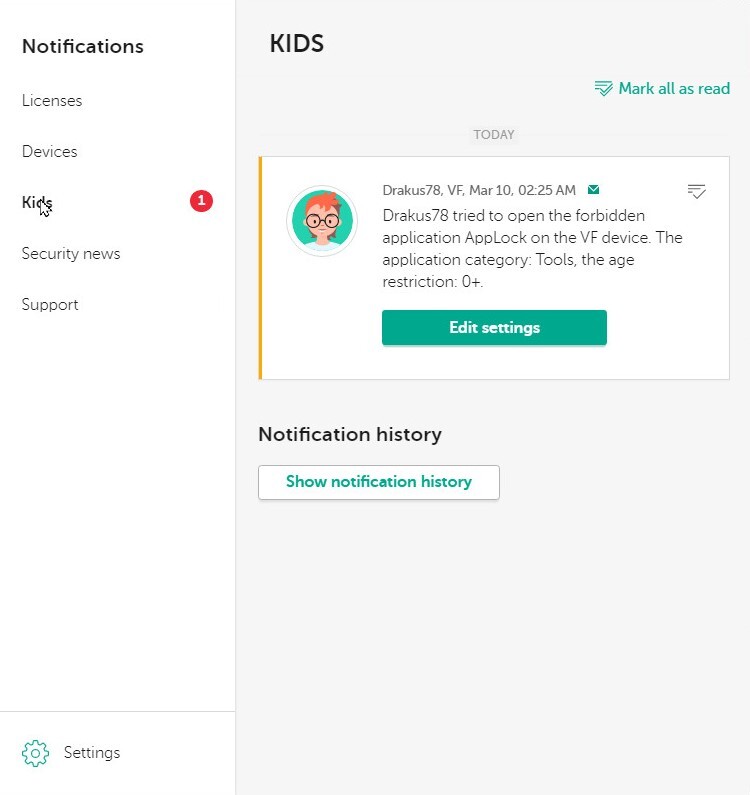Click the AppLock forbidden application message text

coord(532,249)
